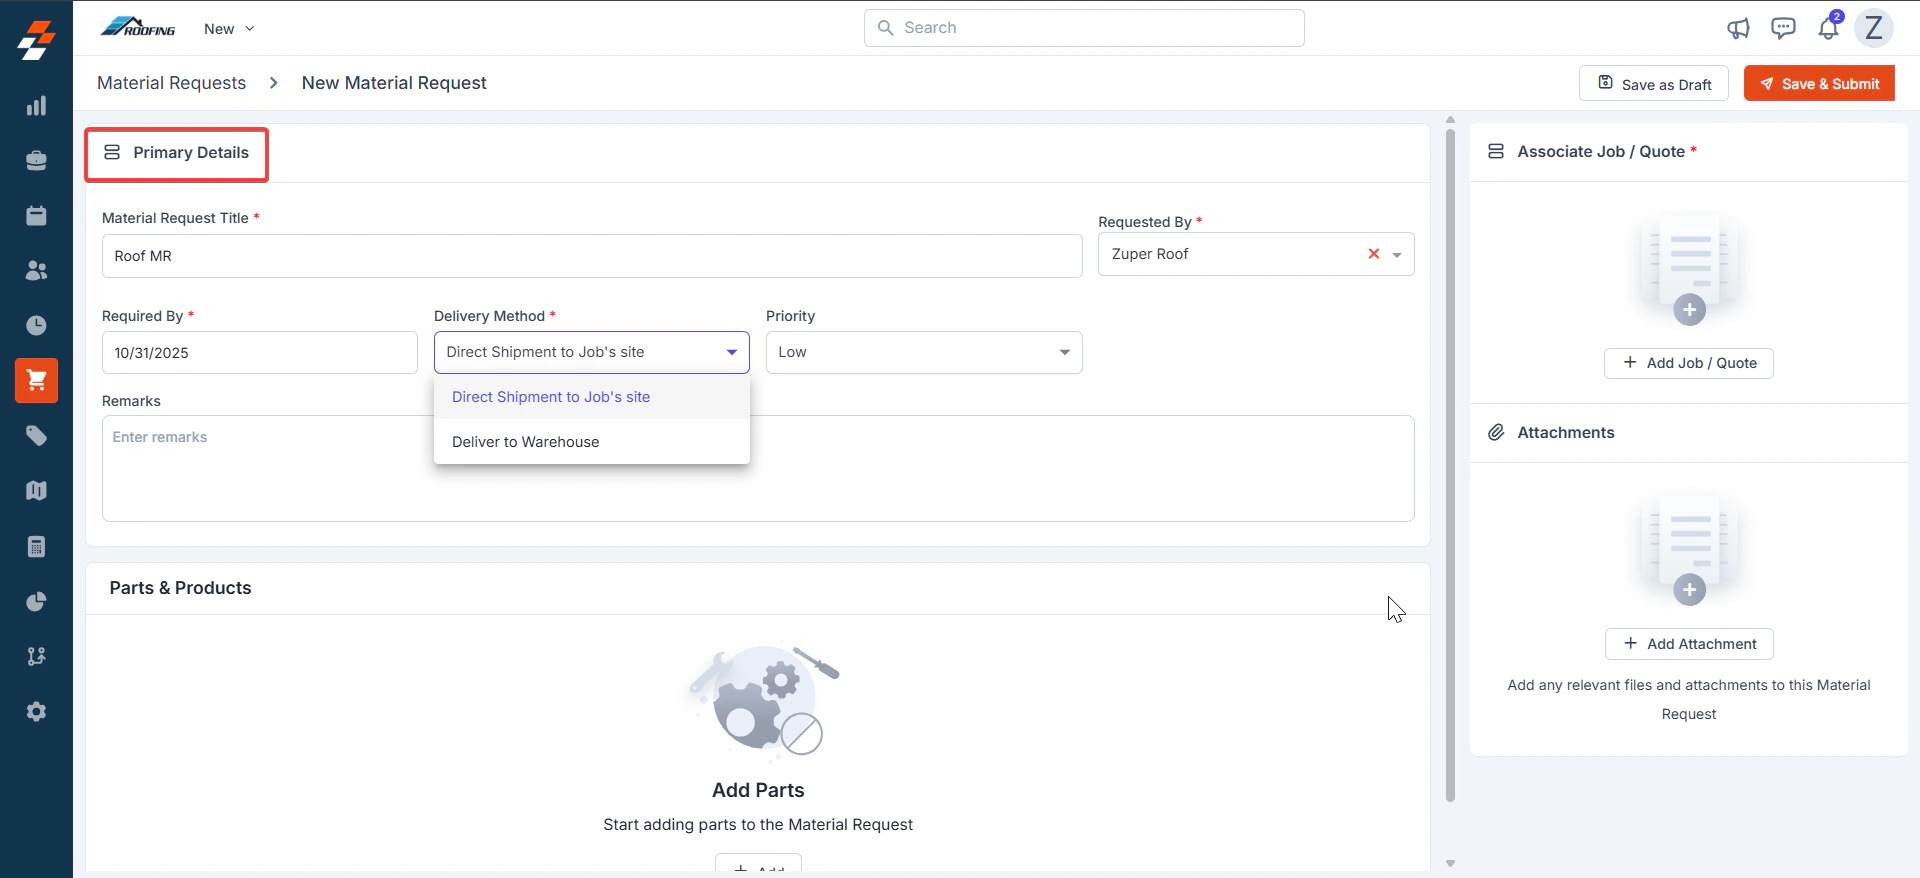
Task: Select Direct Shipment to Job's site option
Action: click(592, 397)
